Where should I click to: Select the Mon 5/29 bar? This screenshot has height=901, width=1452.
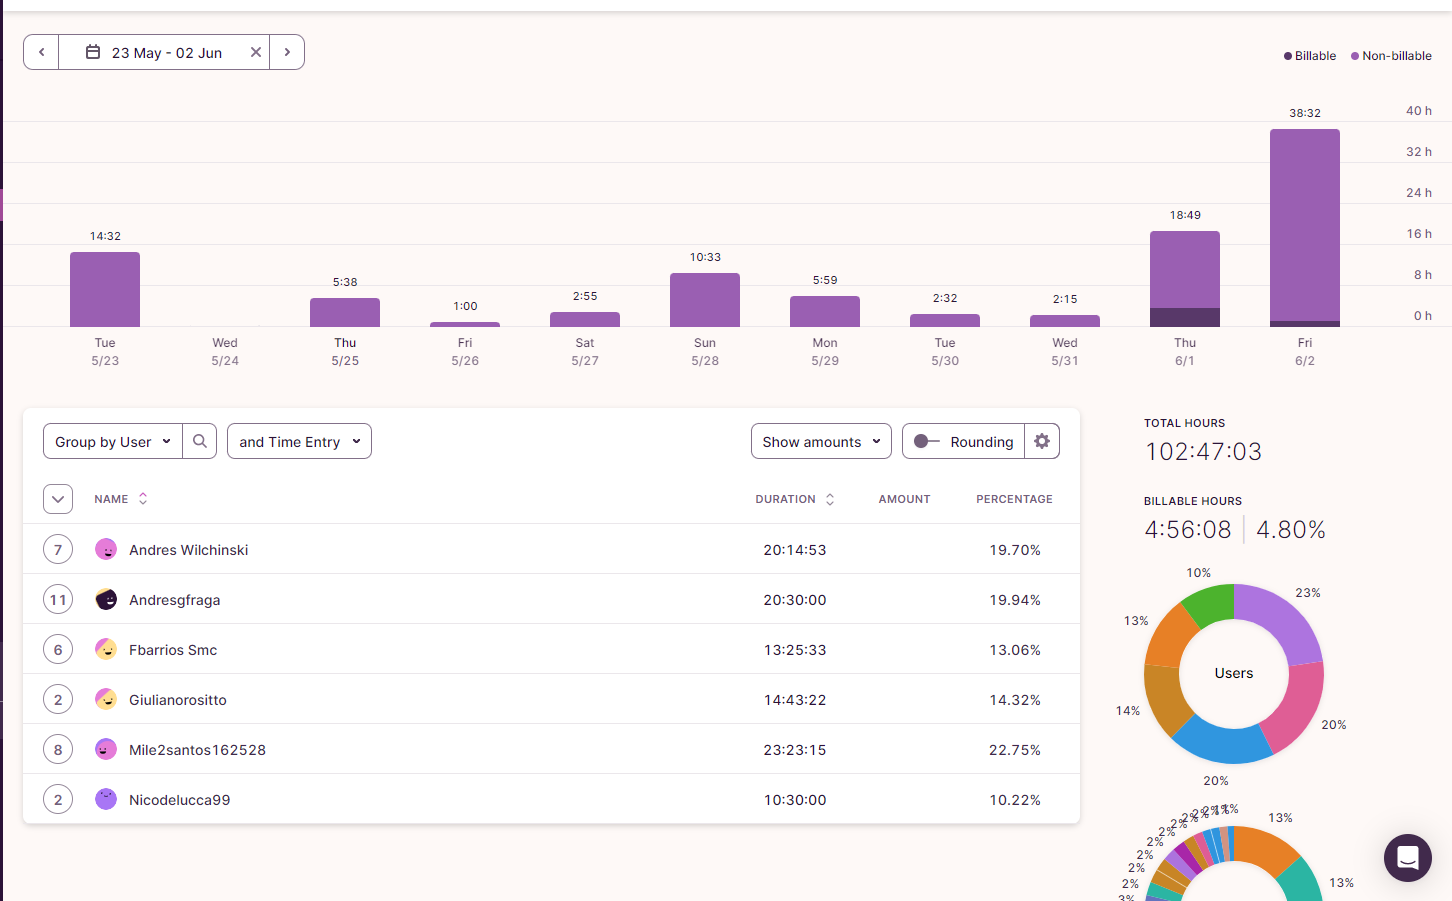coord(825,311)
